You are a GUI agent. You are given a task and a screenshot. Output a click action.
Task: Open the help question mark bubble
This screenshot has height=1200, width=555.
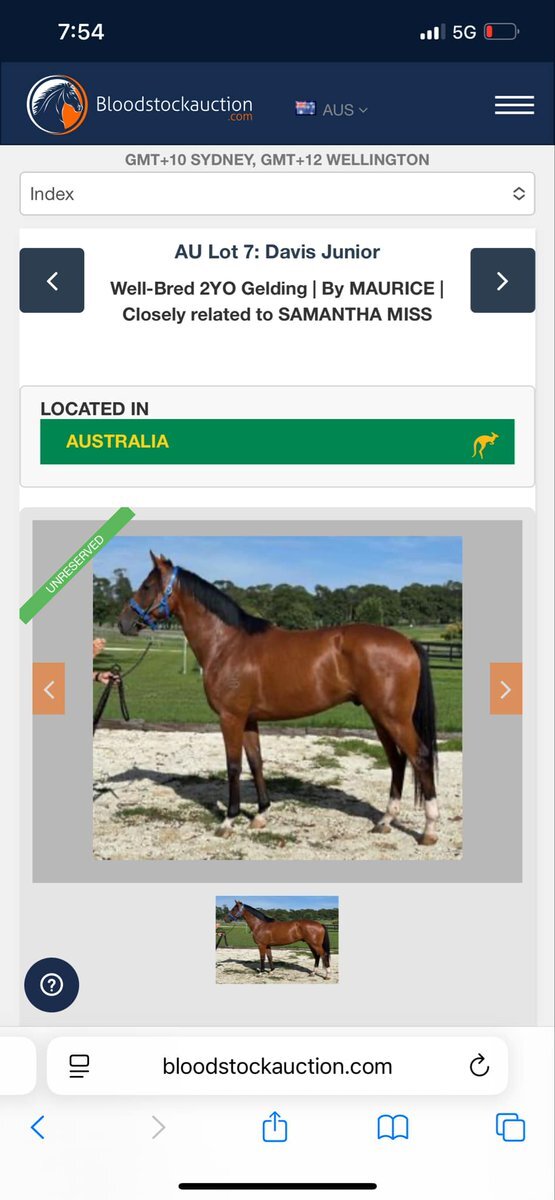tap(52, 985)
